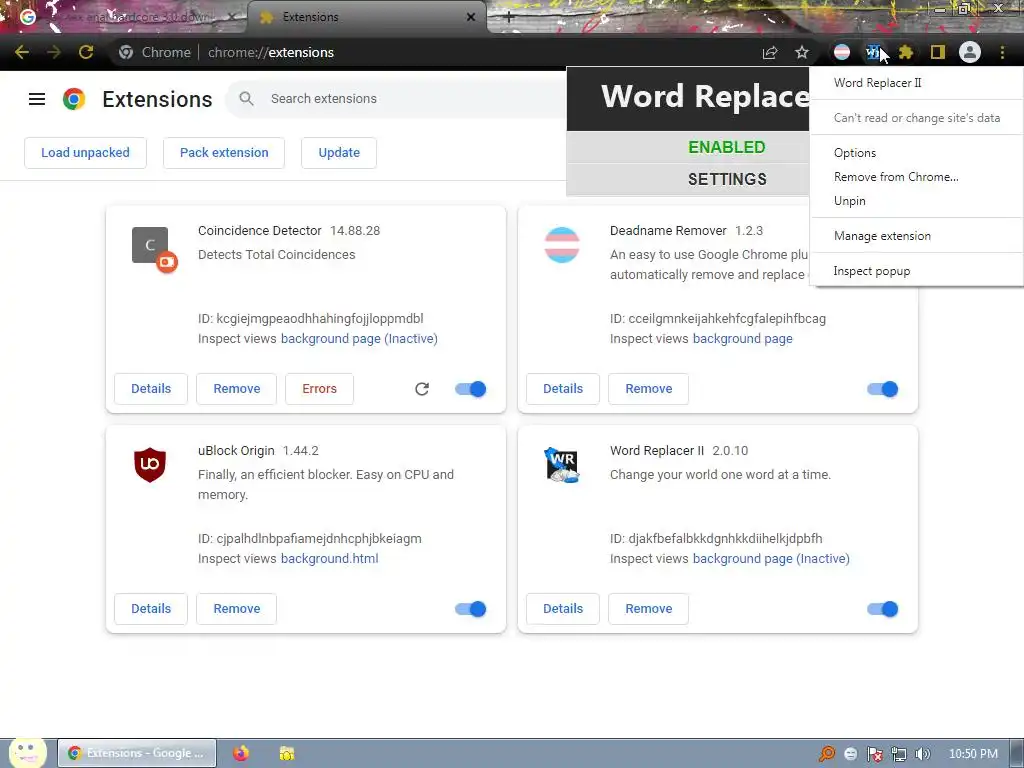Disable the Deadname Remover toggle
Image resolution: width=1024 pixels, height=768 pixels.
pyautogui.click(x=882, y=389)
